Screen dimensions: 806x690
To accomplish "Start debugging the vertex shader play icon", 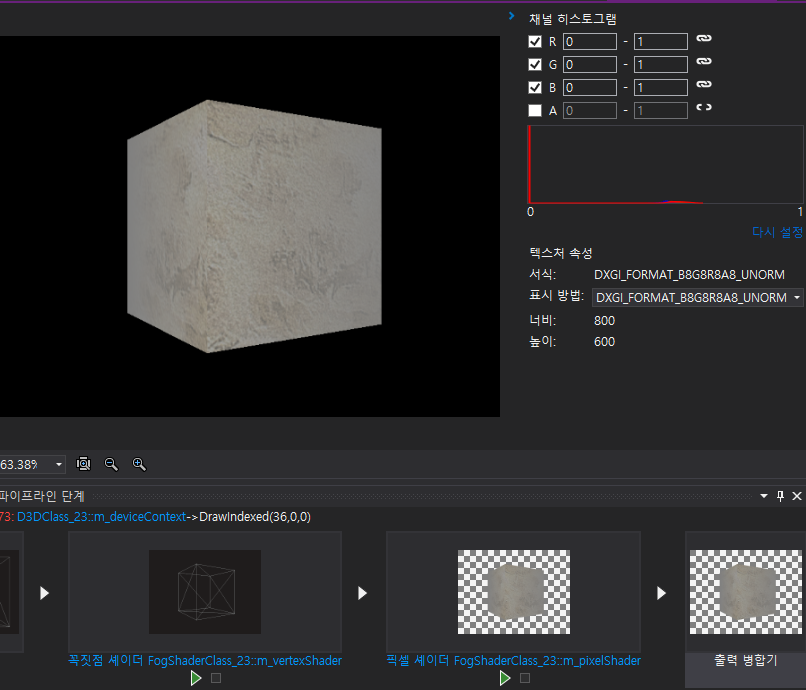I will [196, 678].
